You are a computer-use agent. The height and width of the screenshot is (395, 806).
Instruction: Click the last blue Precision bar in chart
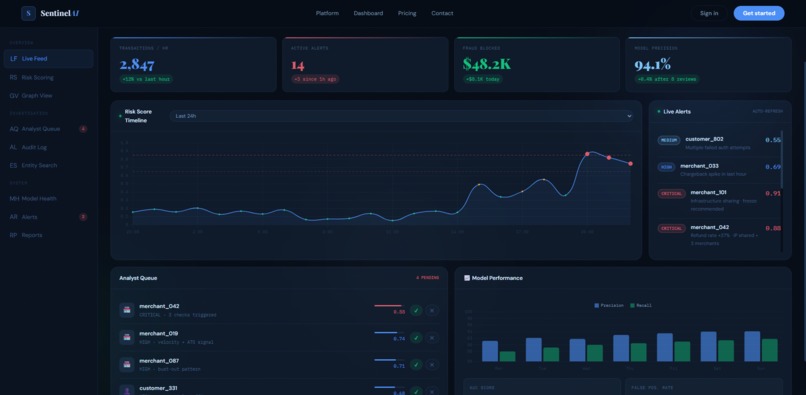coord(752,346)
